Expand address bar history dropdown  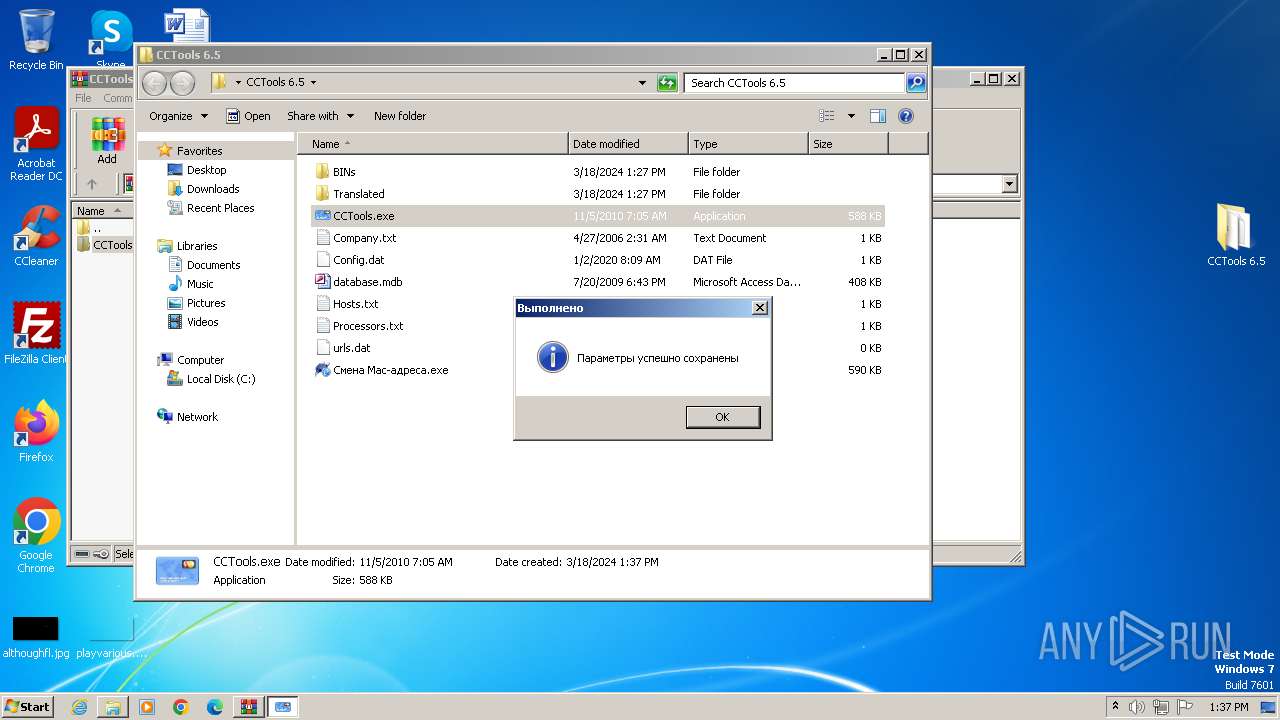642,83
